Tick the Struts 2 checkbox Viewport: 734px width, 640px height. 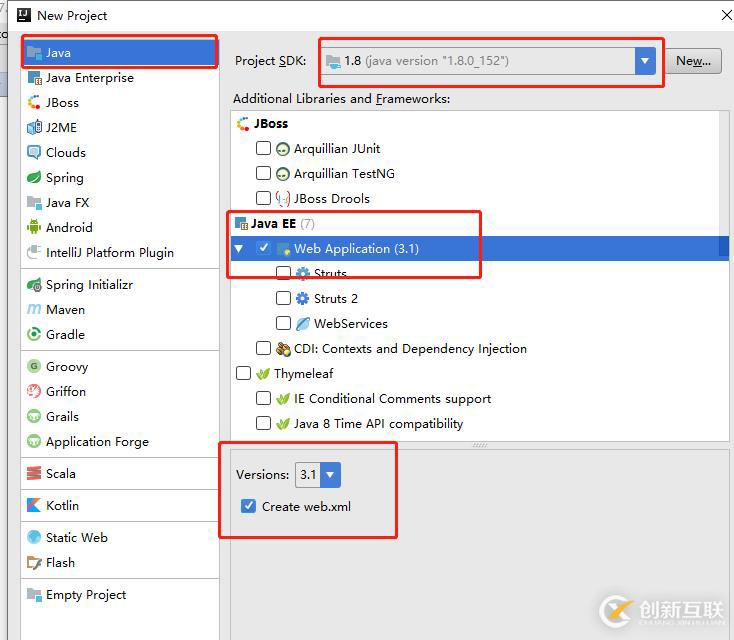283,298
